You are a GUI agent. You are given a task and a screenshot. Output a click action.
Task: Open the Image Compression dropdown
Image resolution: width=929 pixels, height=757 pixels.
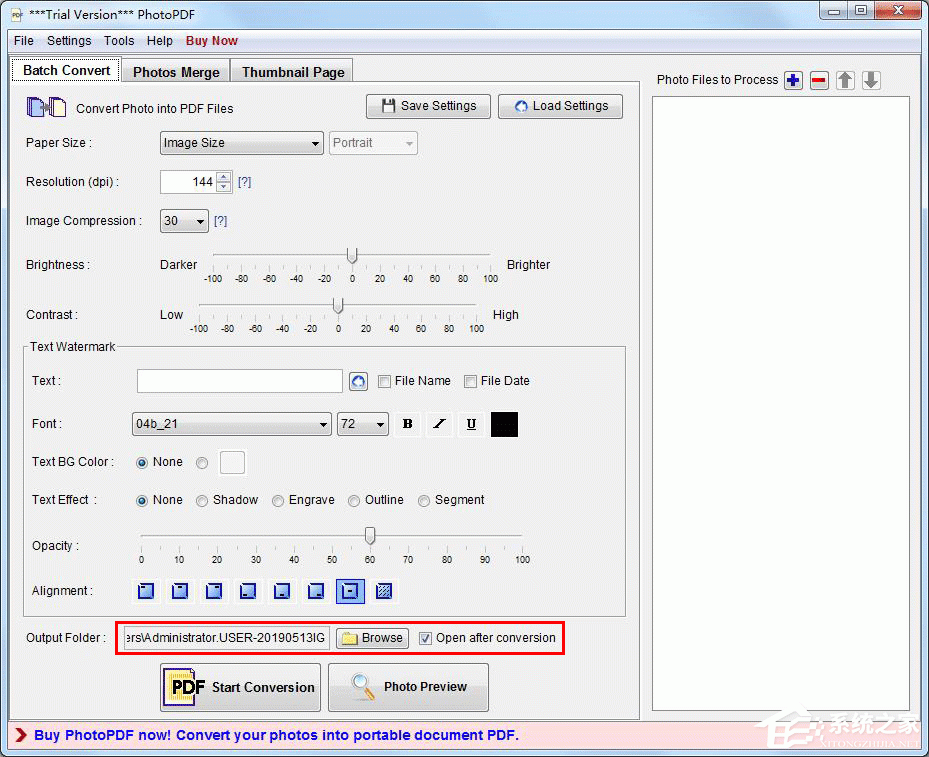(184, 221)
